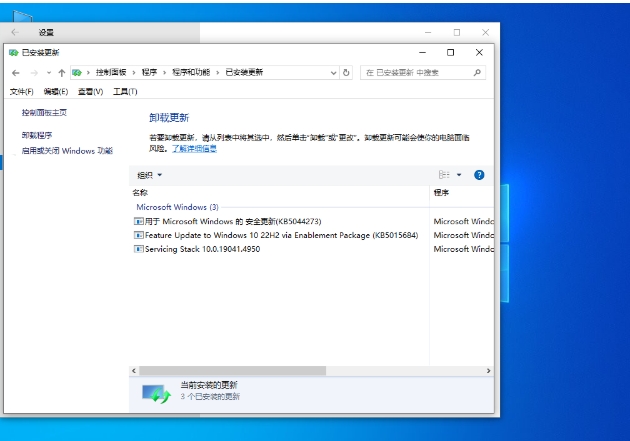Screen dimensions: 630x441
Task: Open the 查看(V) menu
Action: pyautogui.click(x=90, y=92)
